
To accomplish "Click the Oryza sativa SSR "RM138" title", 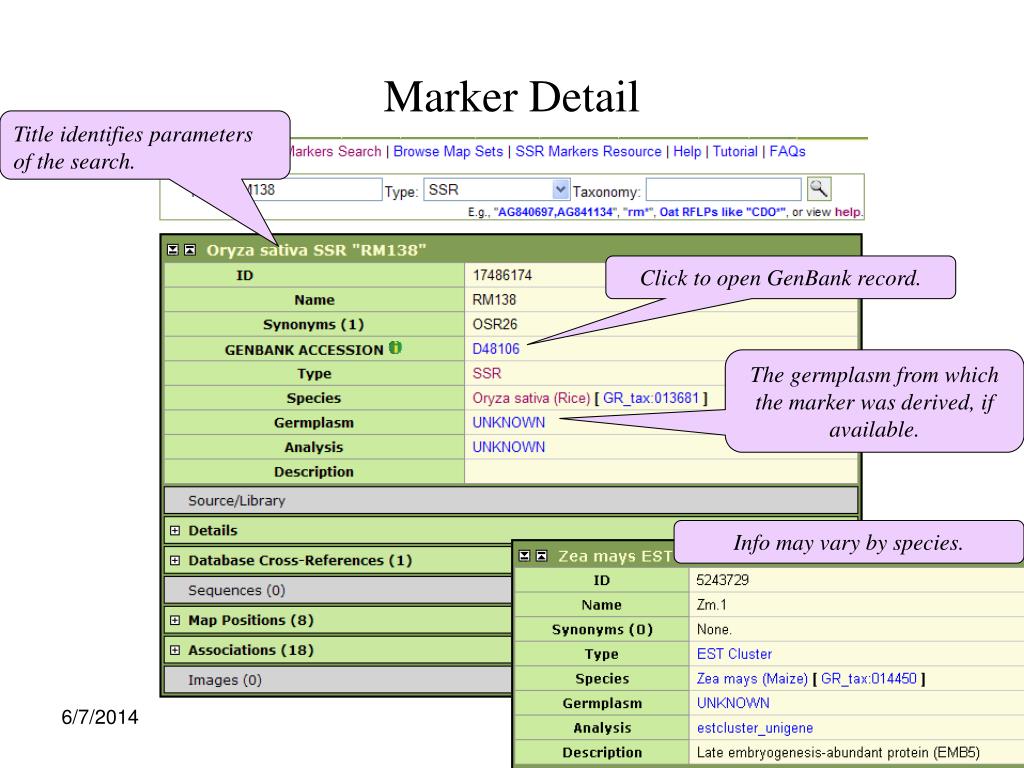I will pos(316,250).
